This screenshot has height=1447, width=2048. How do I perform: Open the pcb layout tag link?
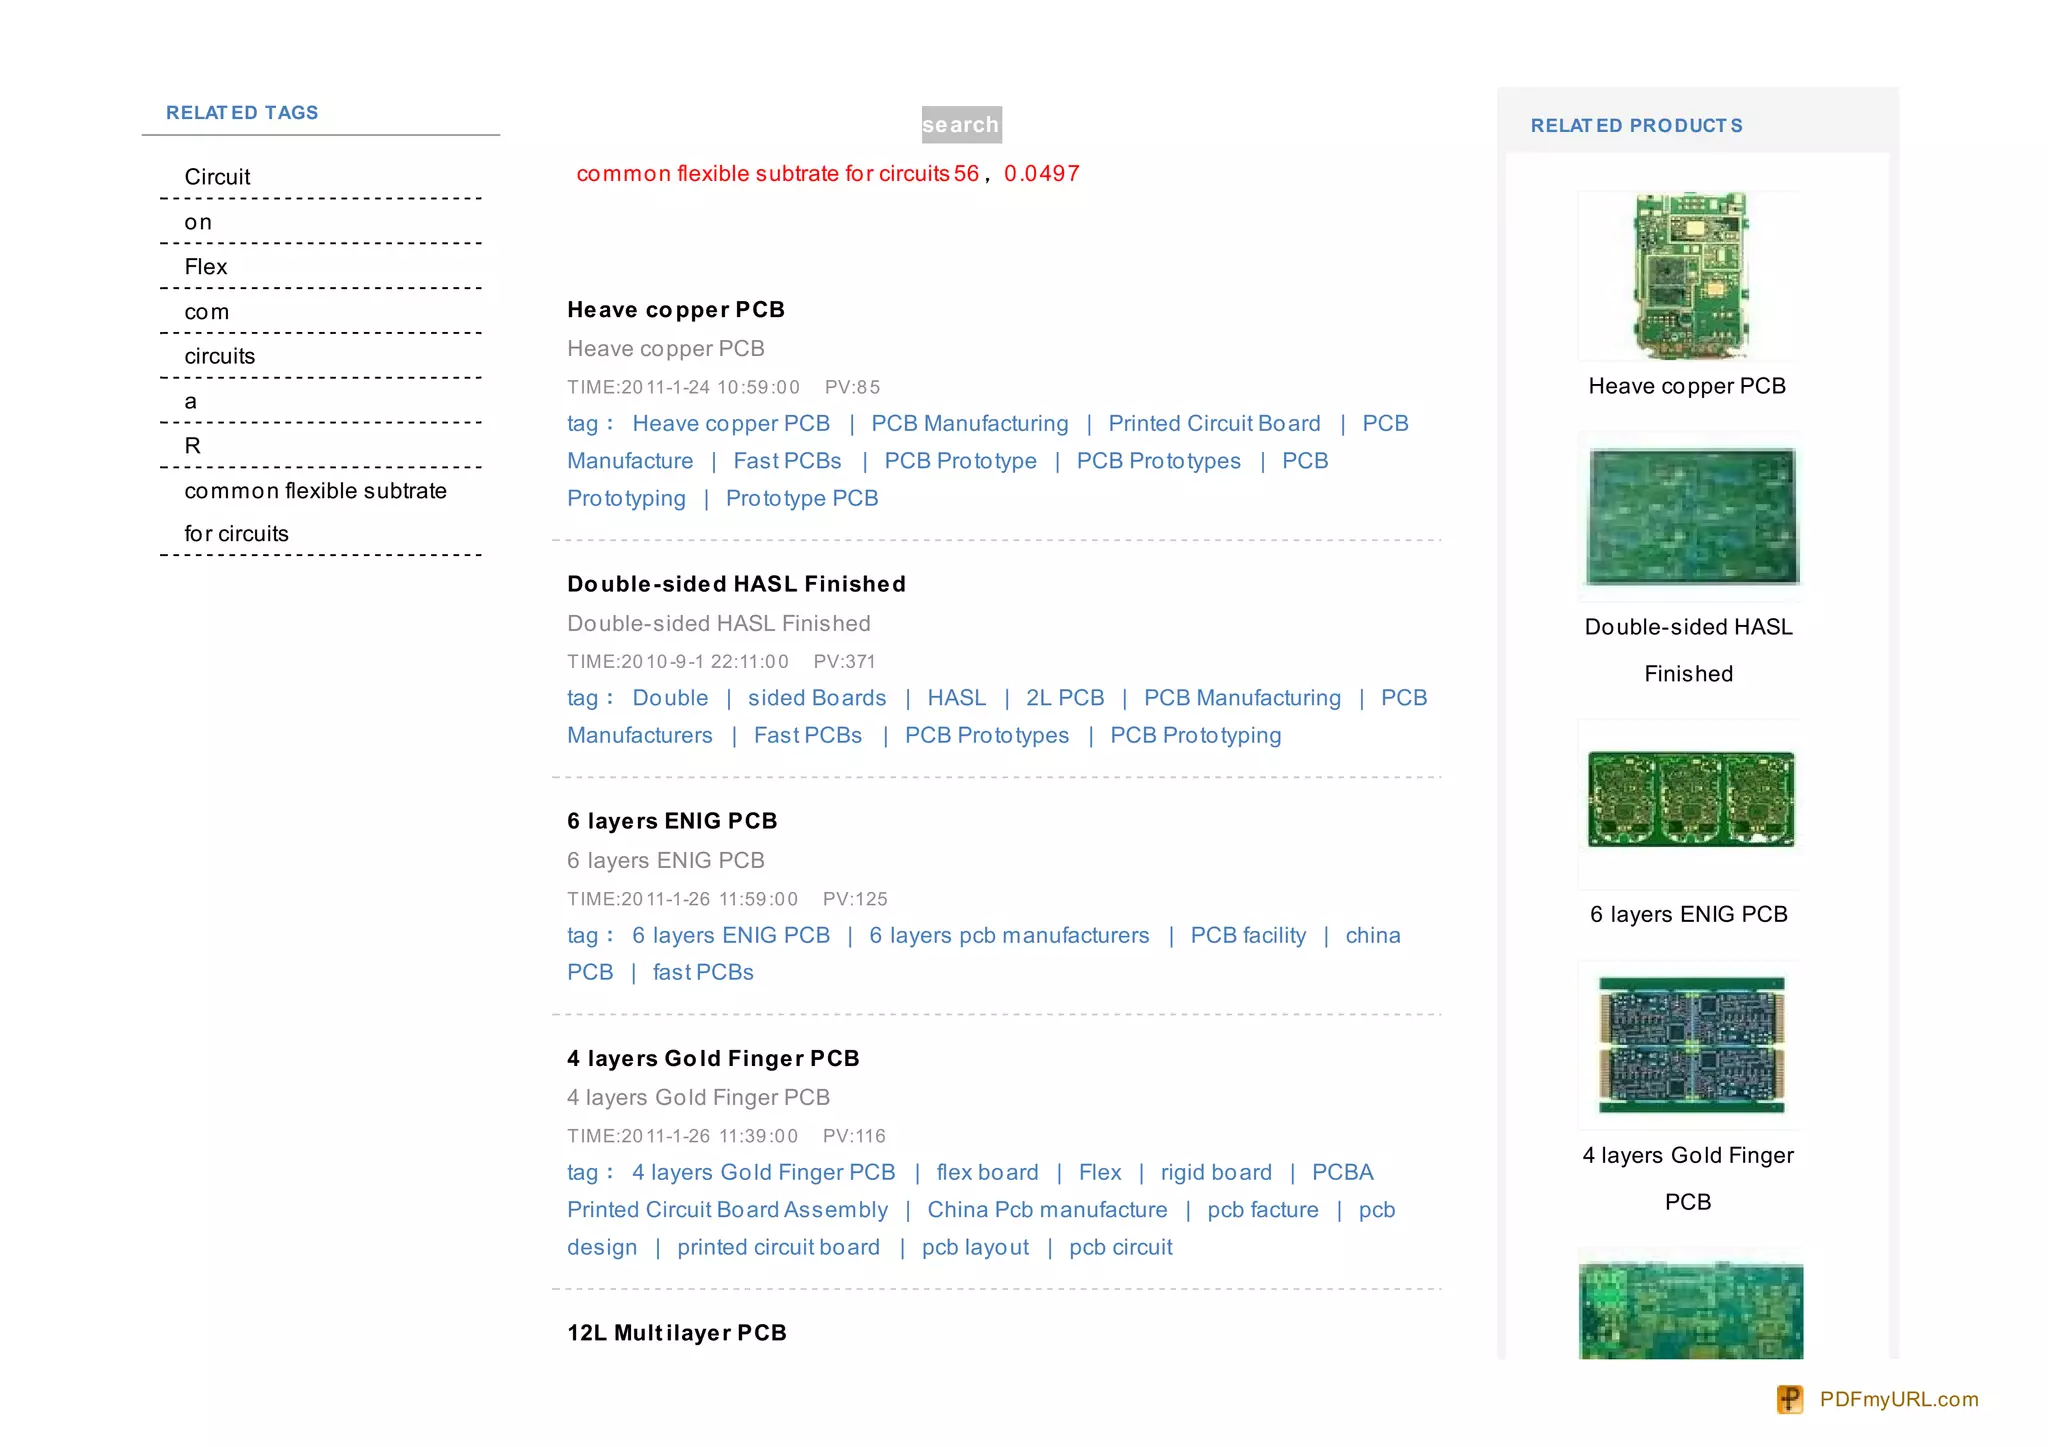(975, 1248)
